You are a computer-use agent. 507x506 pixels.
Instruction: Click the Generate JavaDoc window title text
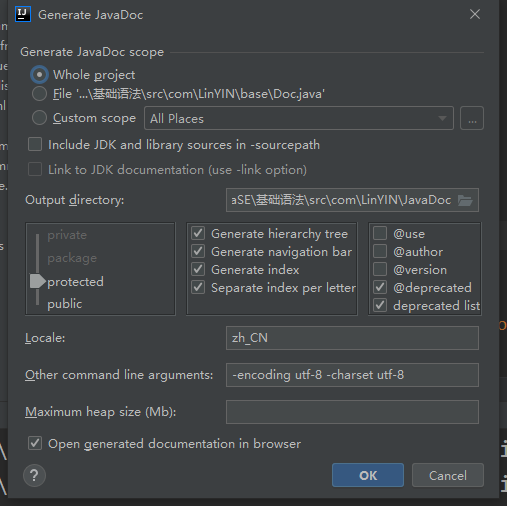[x=90, y=15]
